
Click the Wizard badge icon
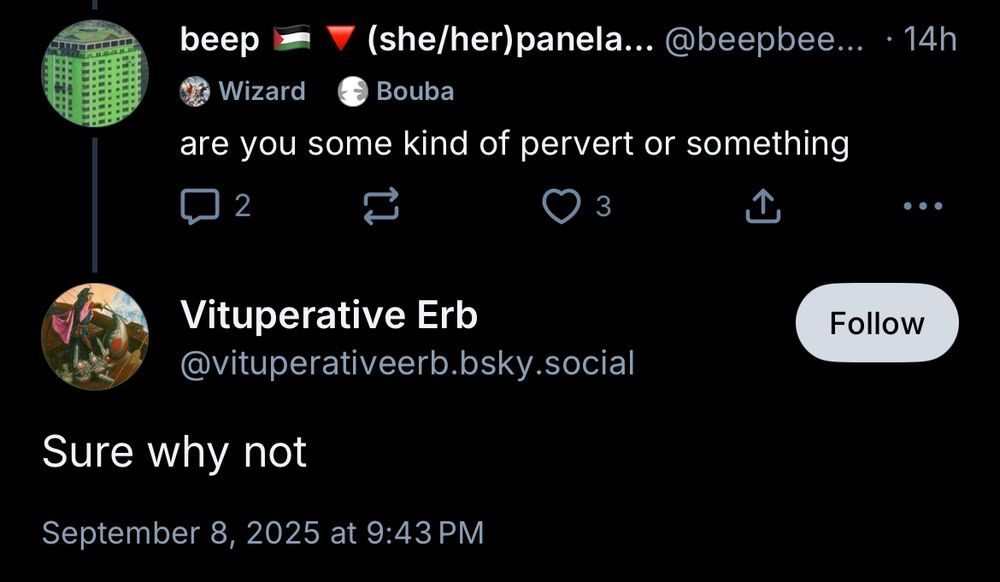click(194, 90)
